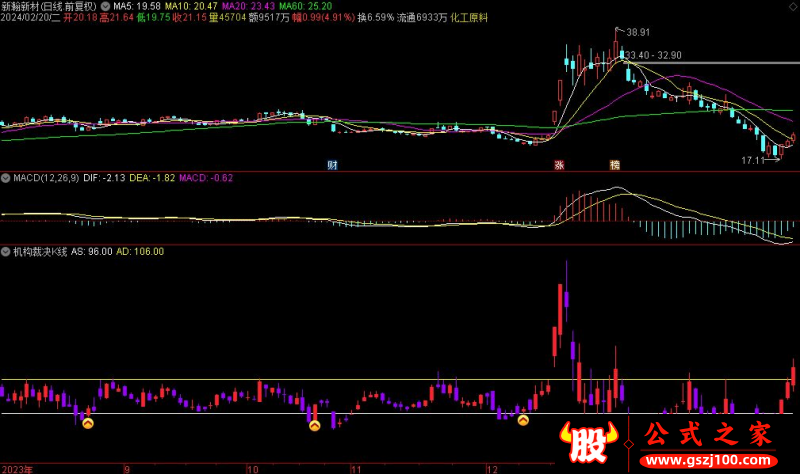This screenshot has width=800, height=474.
Task: Click the 新翰新材 stock title text
Action: click(x=21, y=6)
